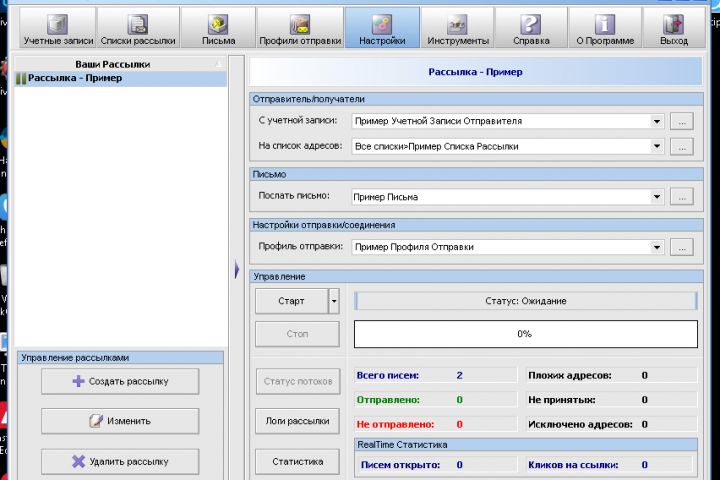Click the Исключено адресов label

coord(580,424)
